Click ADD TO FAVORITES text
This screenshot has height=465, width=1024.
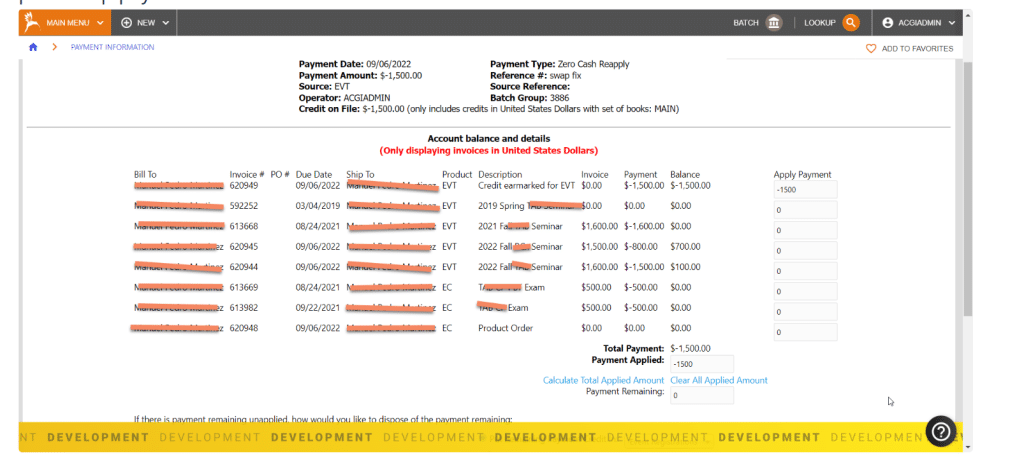(918, 49)
